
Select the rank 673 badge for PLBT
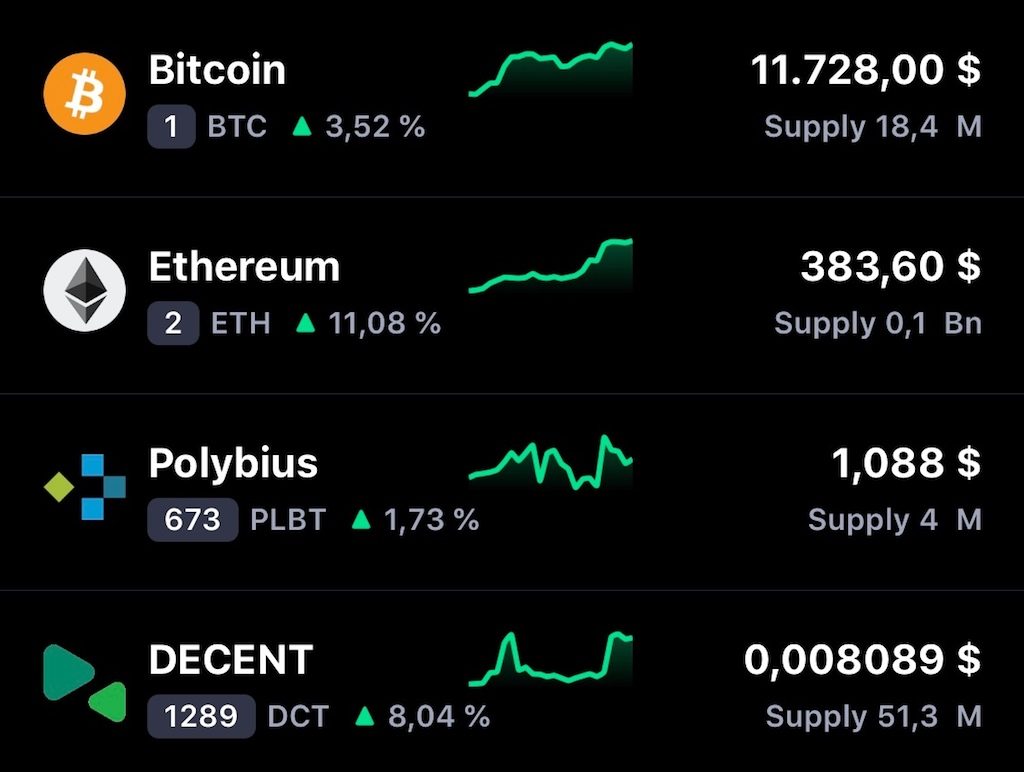(x=193, y=520)
